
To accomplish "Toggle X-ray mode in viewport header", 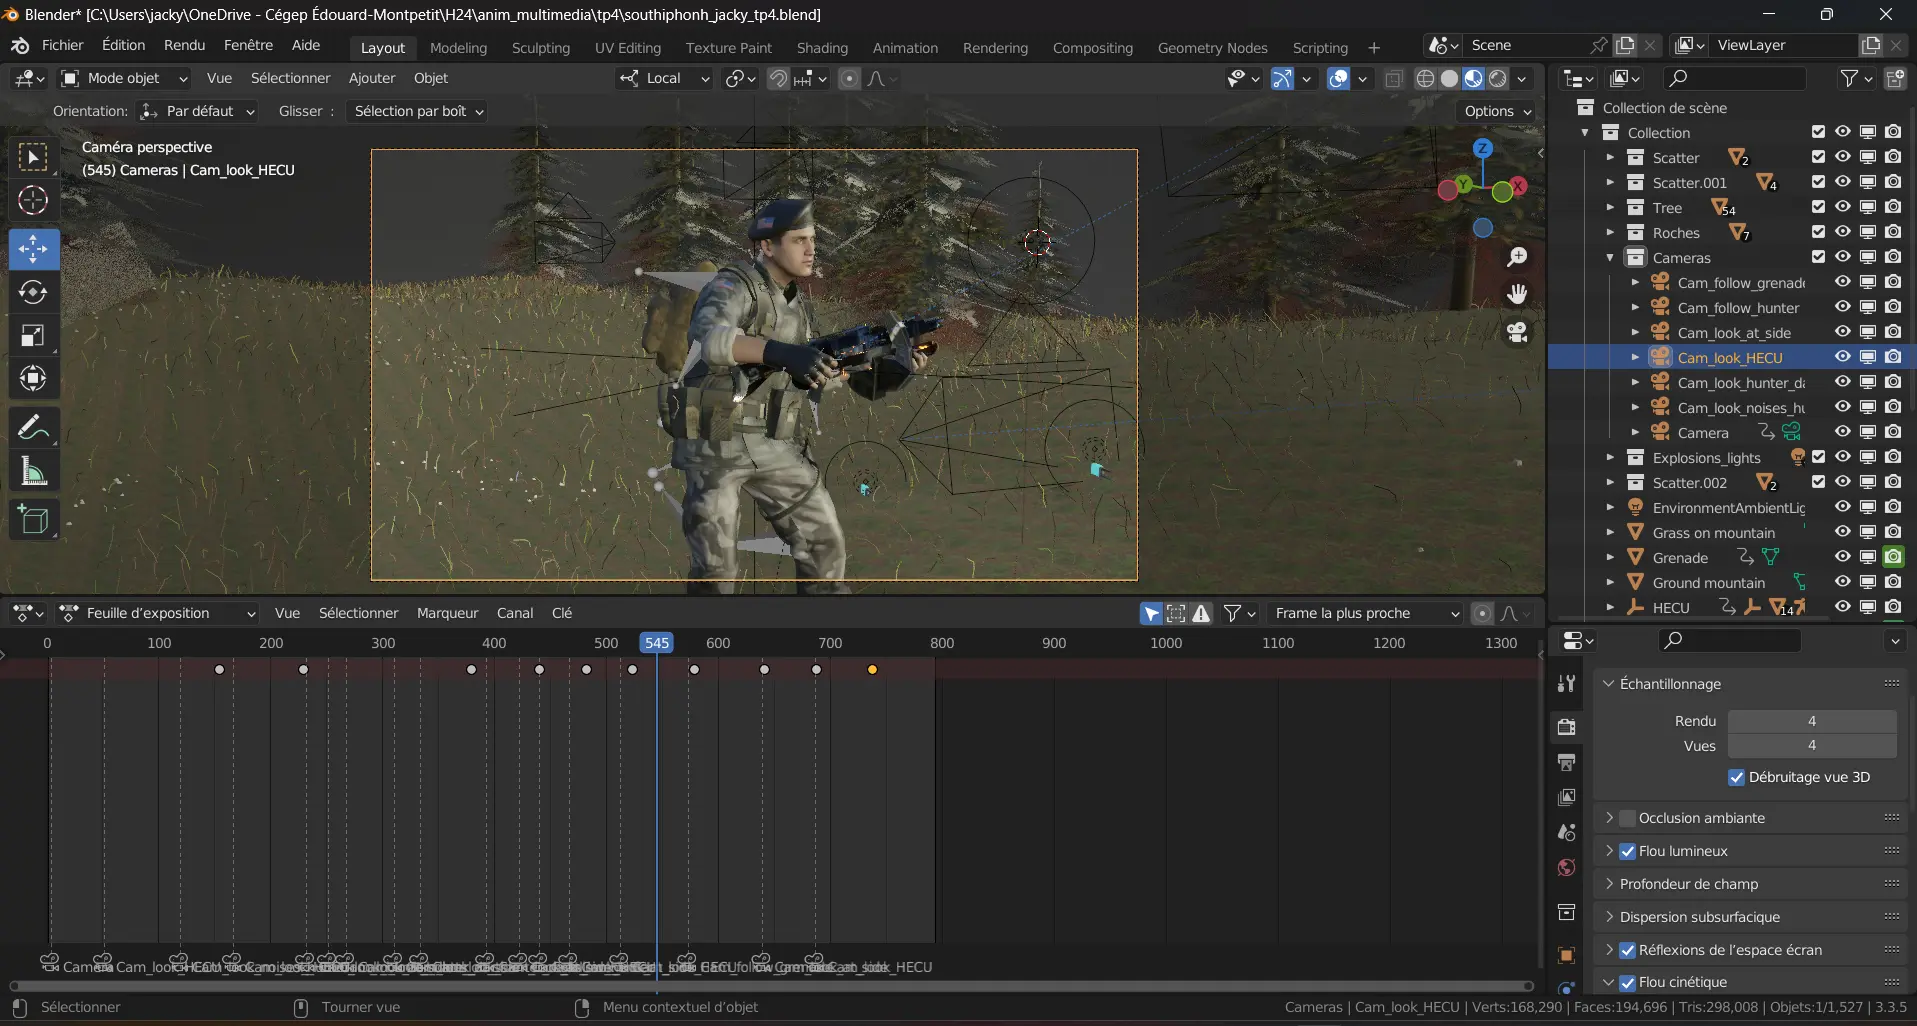I will click(x=1394, y=78).
